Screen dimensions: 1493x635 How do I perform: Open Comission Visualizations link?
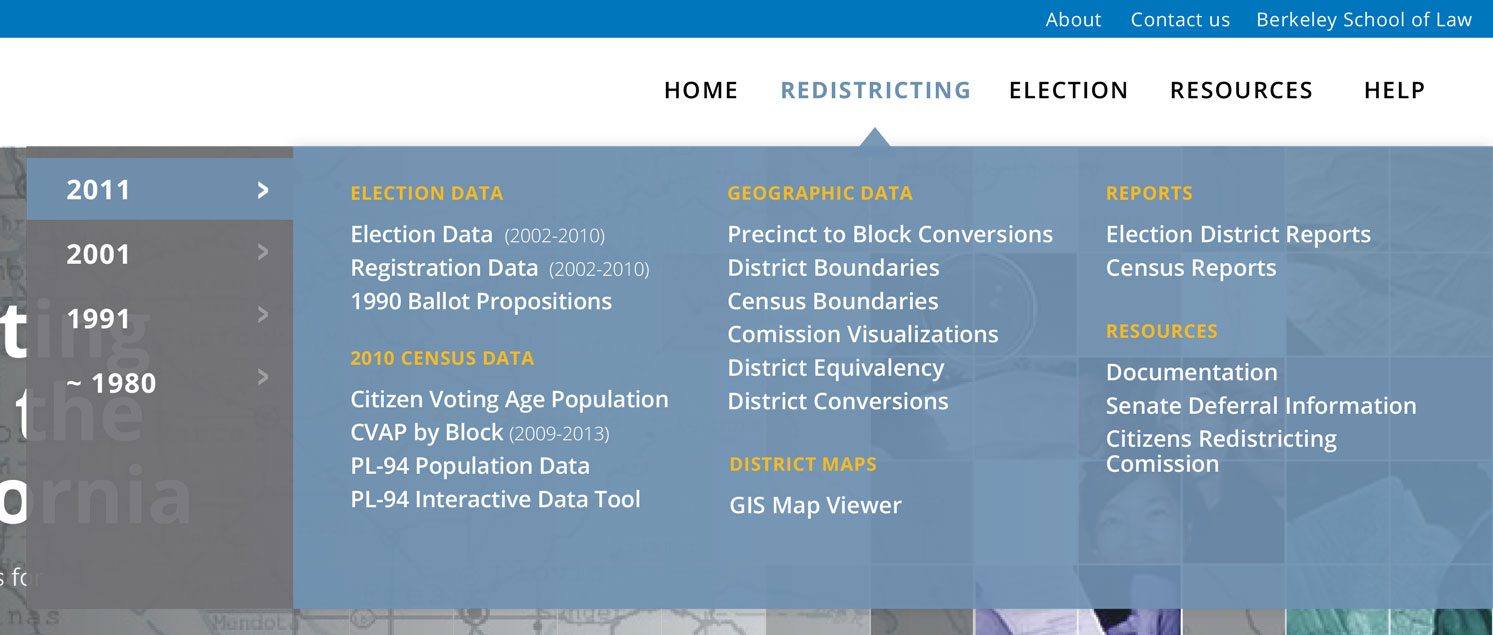pos(863,335)
